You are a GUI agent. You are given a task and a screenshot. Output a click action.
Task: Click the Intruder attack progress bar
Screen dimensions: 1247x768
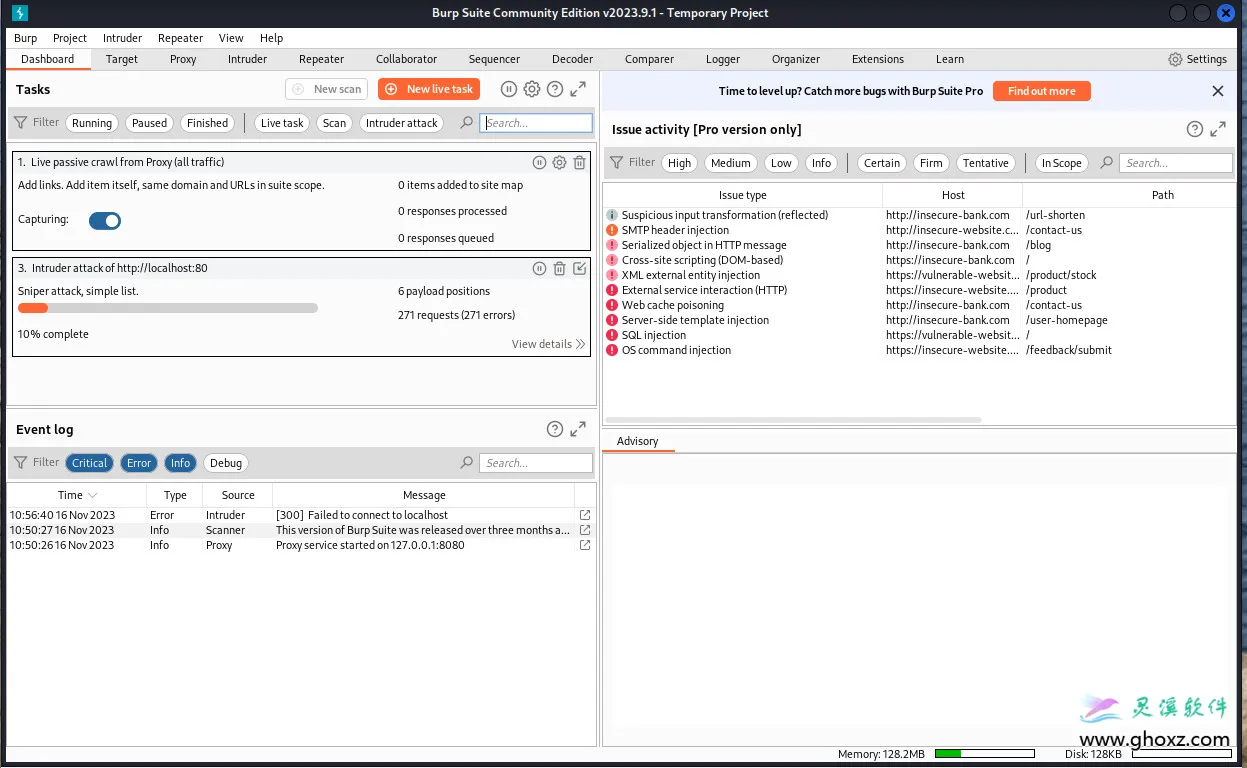point(168,308)
